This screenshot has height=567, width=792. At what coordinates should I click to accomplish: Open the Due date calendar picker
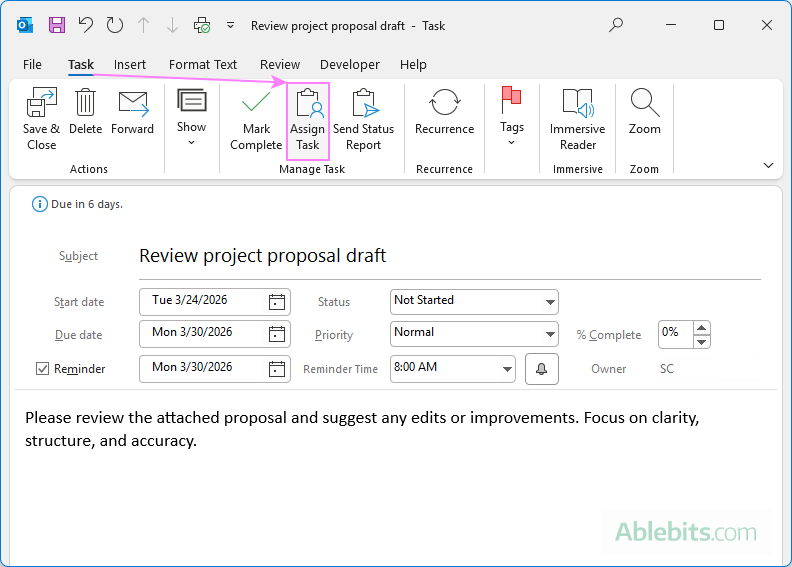click(x=277, y=334)
